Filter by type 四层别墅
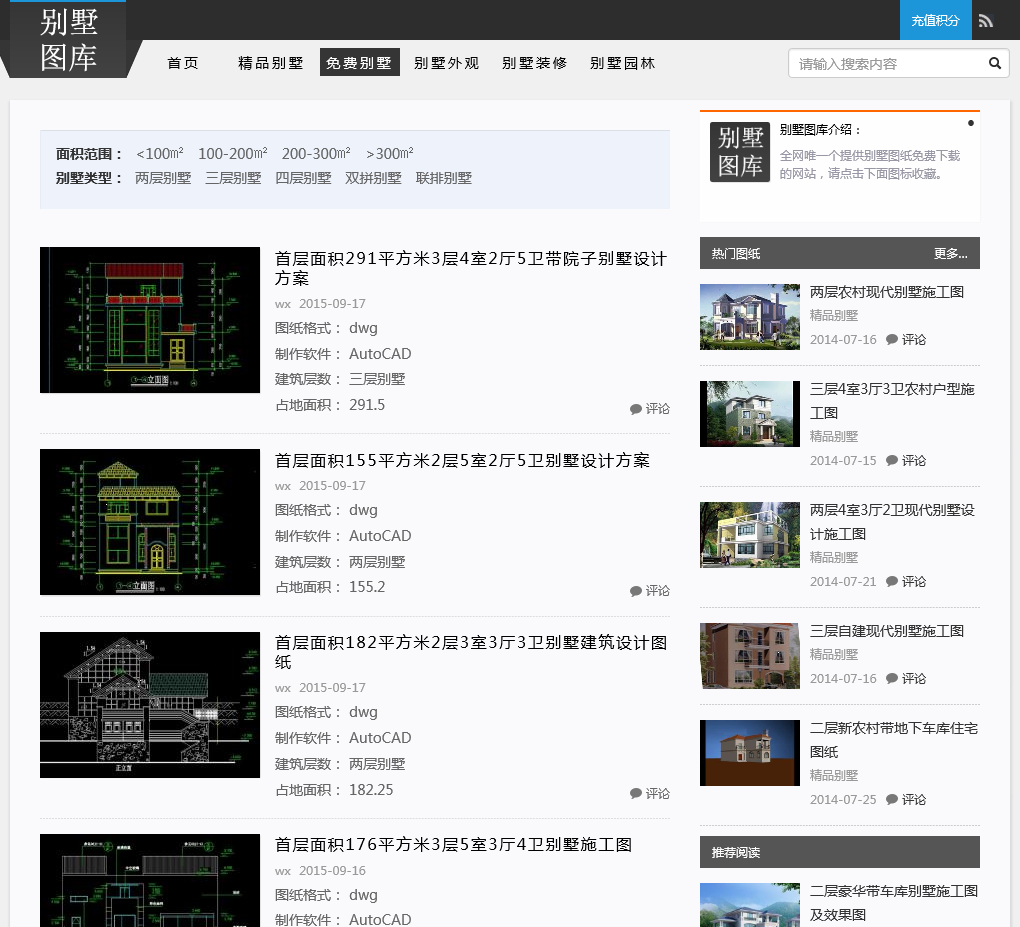The width and height of the screenshot is (1020, 927). [x=303, y=178]
